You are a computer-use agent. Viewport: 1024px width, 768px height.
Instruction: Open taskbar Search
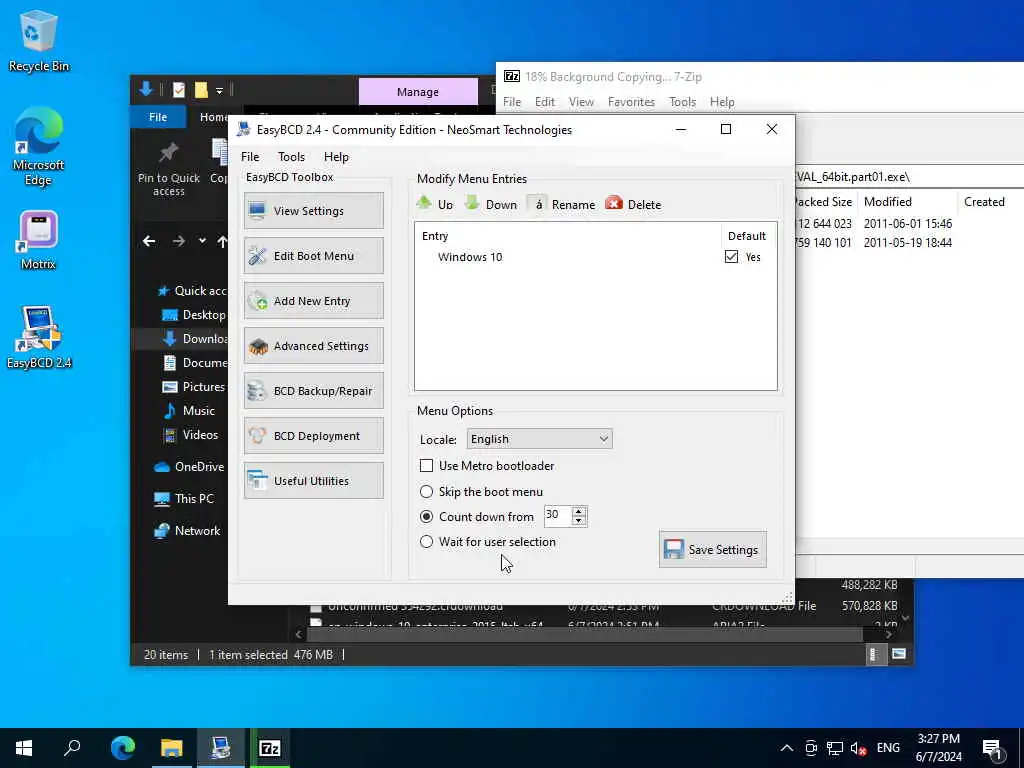72,748
